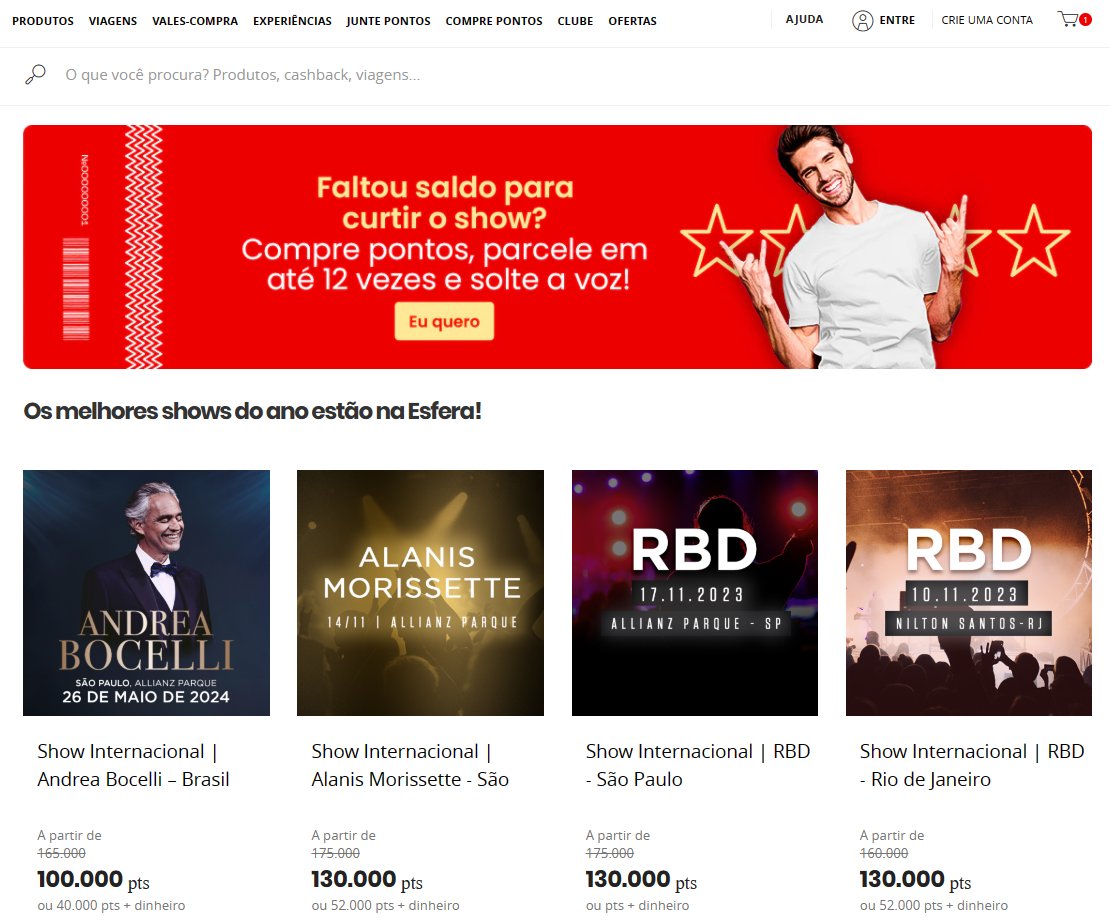Screen dimensions: 1110x922
Task: Click the Eu quero banner button
Action: point(444,321)
